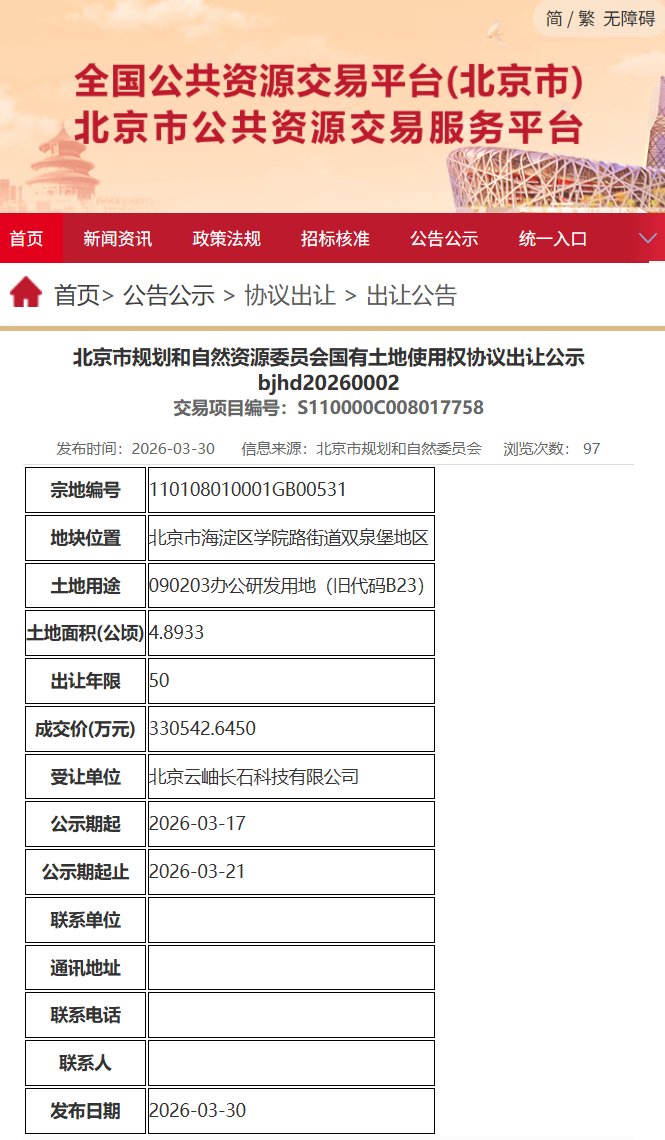Select the 联系人 label cell
This screenshot has height=1140, width=665.
point(86,1064)
